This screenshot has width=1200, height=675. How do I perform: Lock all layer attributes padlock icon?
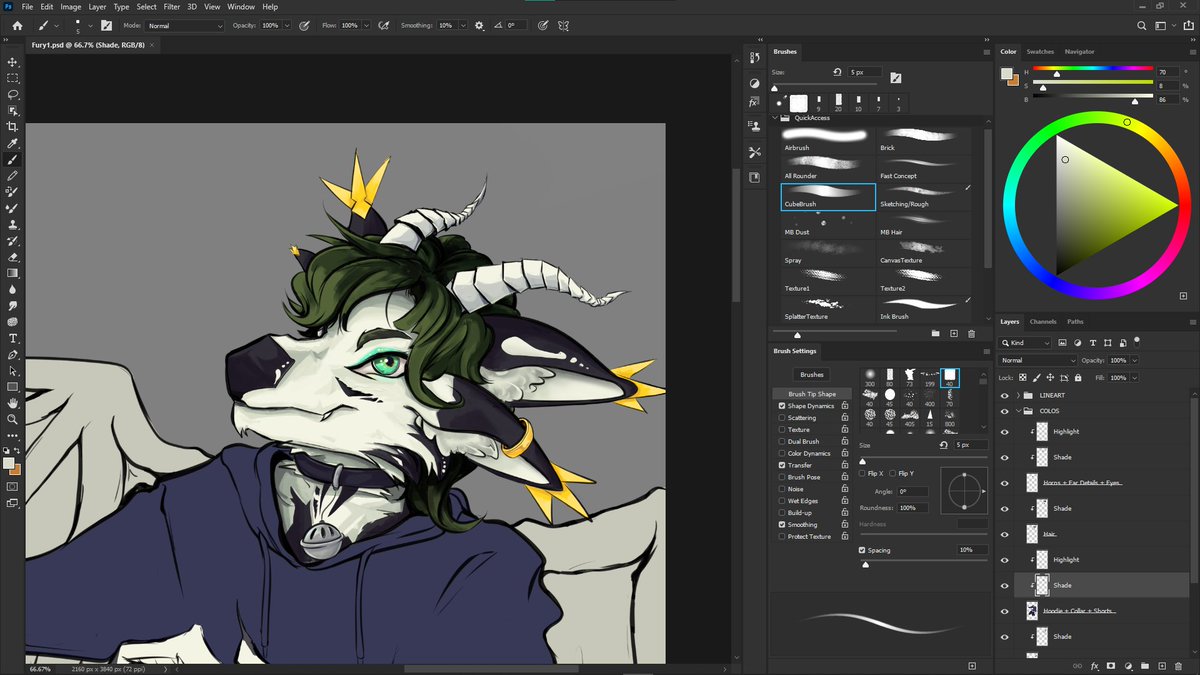point(1077,378)
